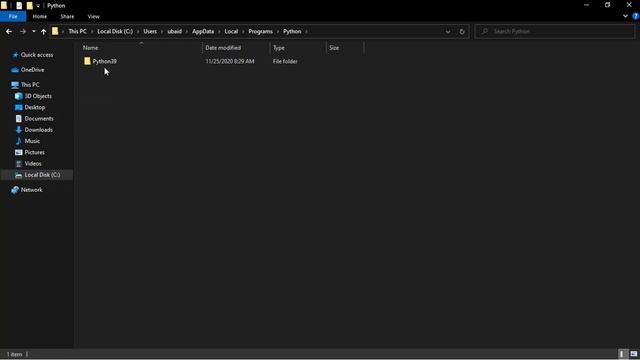Select This PC in the address breadcrumb
This screenshot has width=640, height=360.
[x=78, y=31]
